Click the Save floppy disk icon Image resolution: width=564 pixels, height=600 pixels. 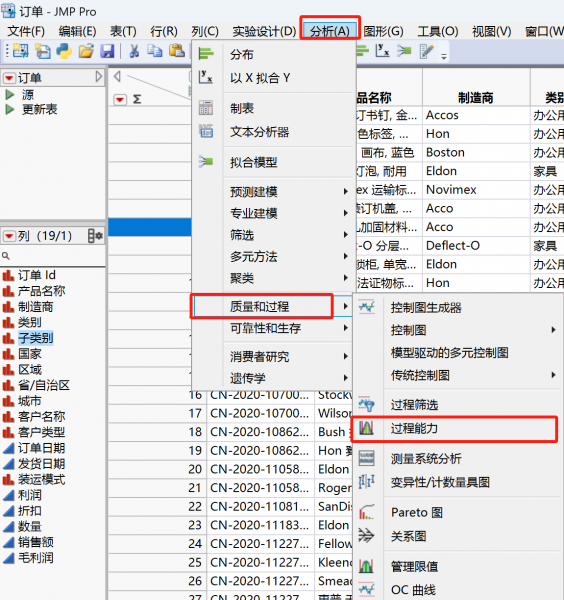pos(108,51)
